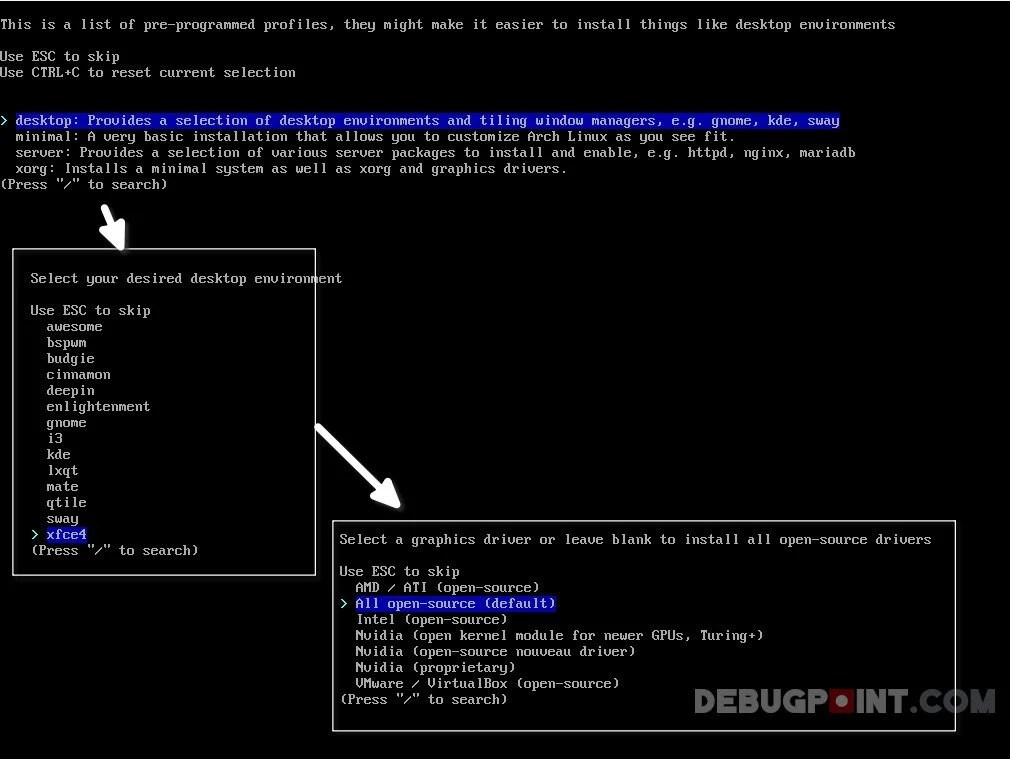Select VMware / VirtualBox driver option
The image size is (1010, 759).
coord(486,683)
